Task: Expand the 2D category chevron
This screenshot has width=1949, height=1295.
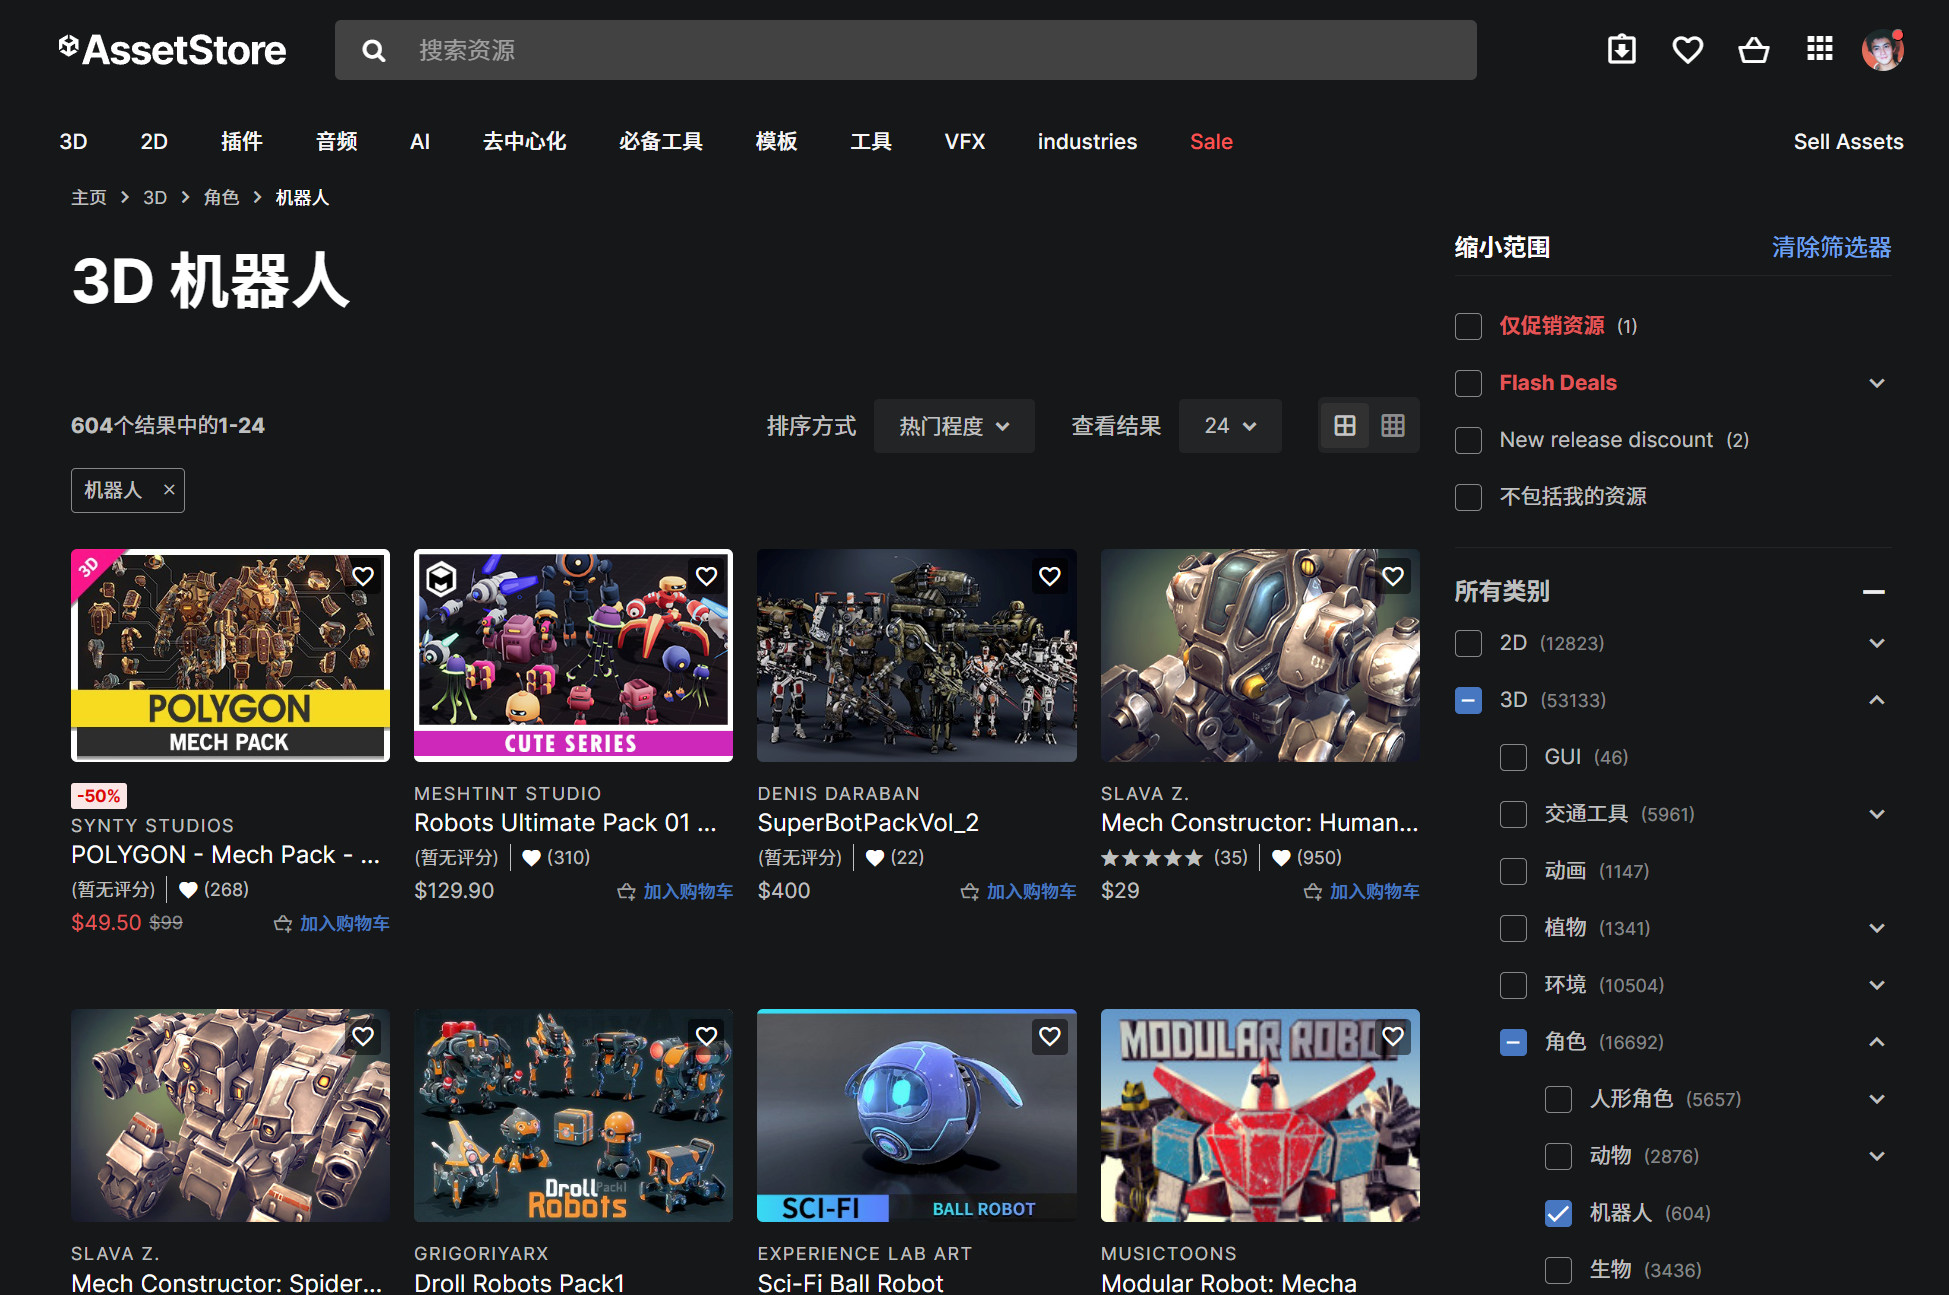Action: (1877, 643)
